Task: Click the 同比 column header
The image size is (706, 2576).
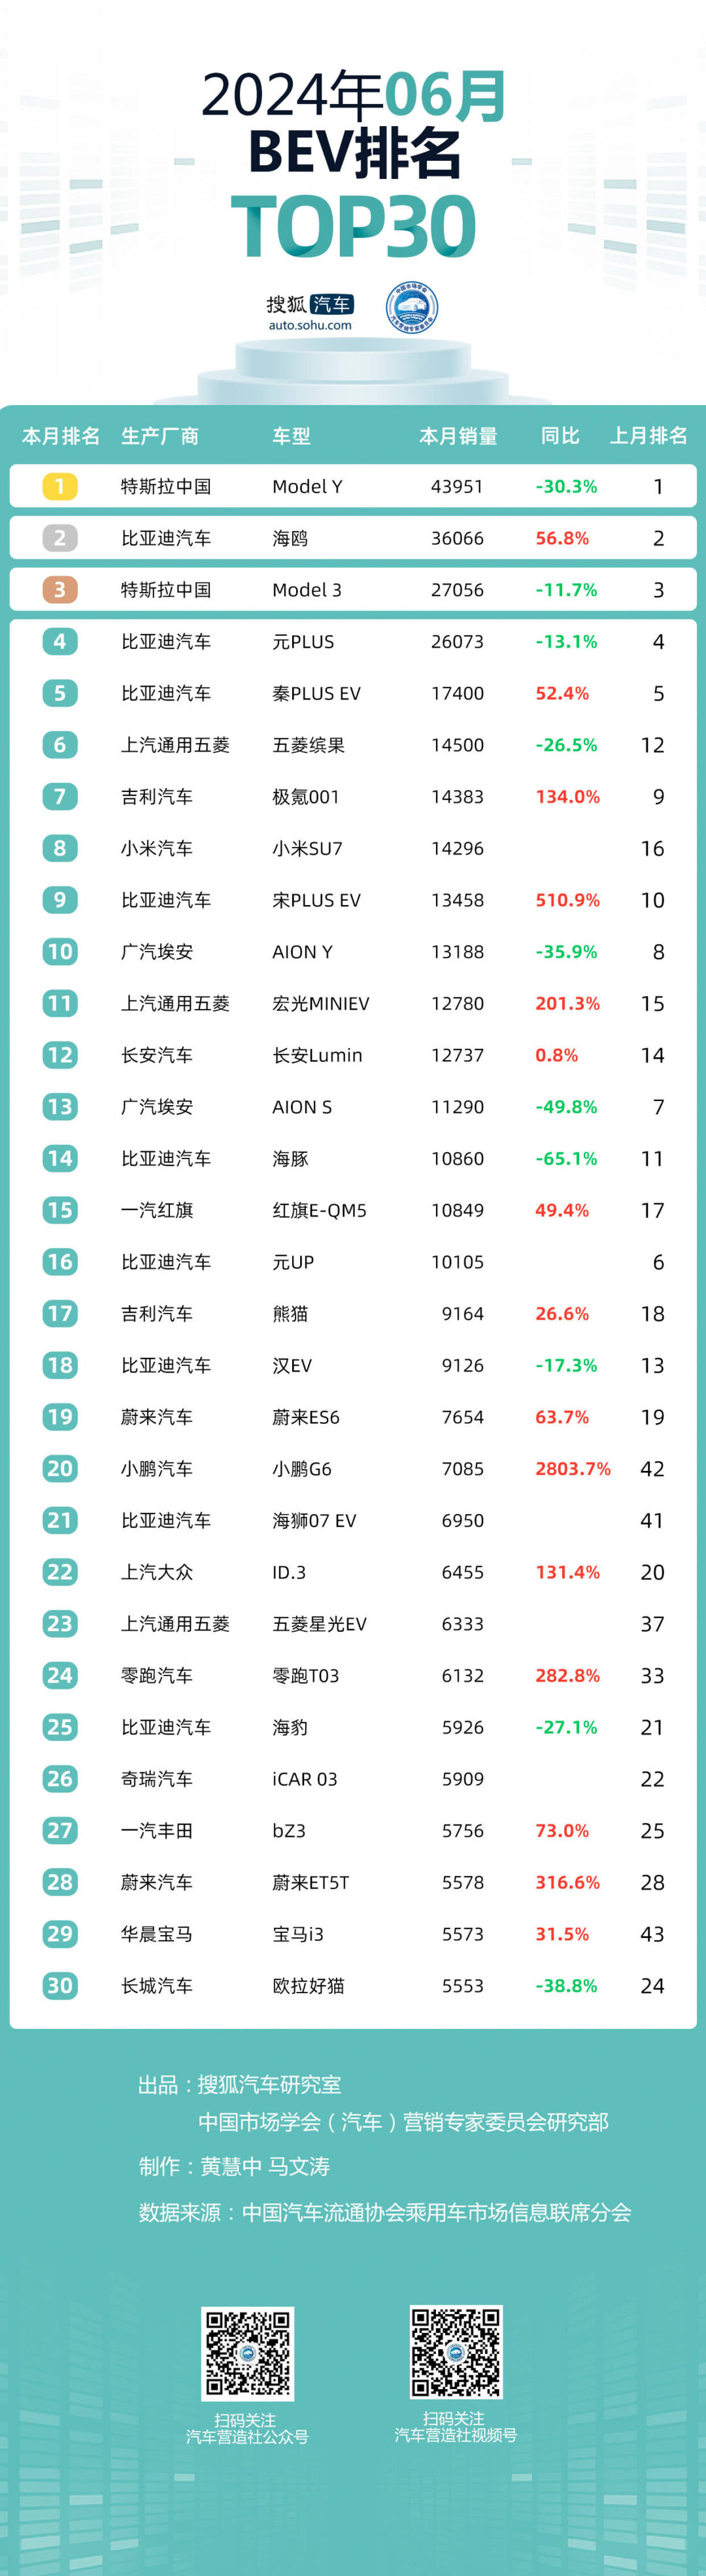Action: (x=560, y=436)
